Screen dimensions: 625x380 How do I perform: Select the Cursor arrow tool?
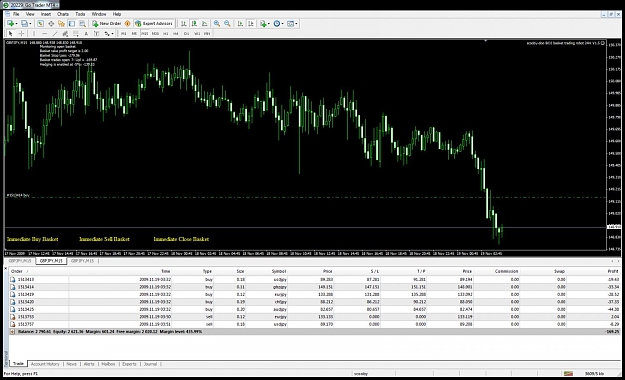point(11,33)
